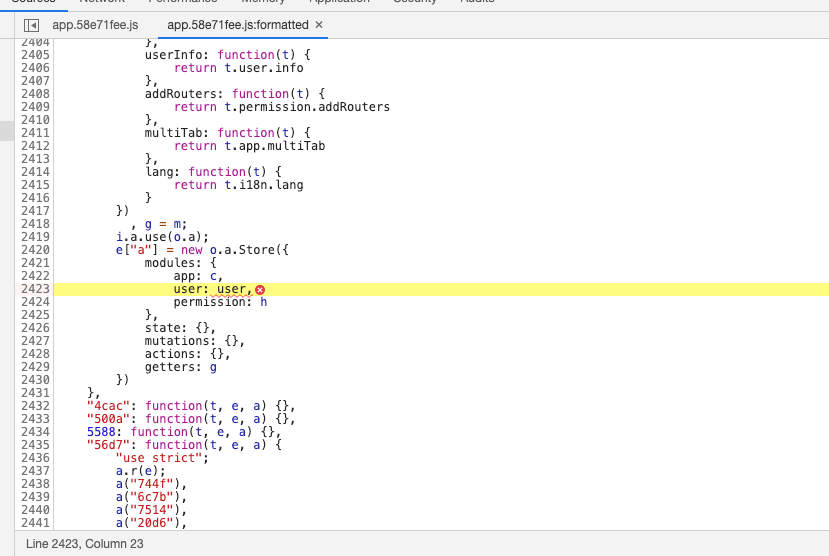The height and width of the screenshot is (556, 829).
Task: Click 'getters: g' on line 2429
Action: tap(181, 367)
